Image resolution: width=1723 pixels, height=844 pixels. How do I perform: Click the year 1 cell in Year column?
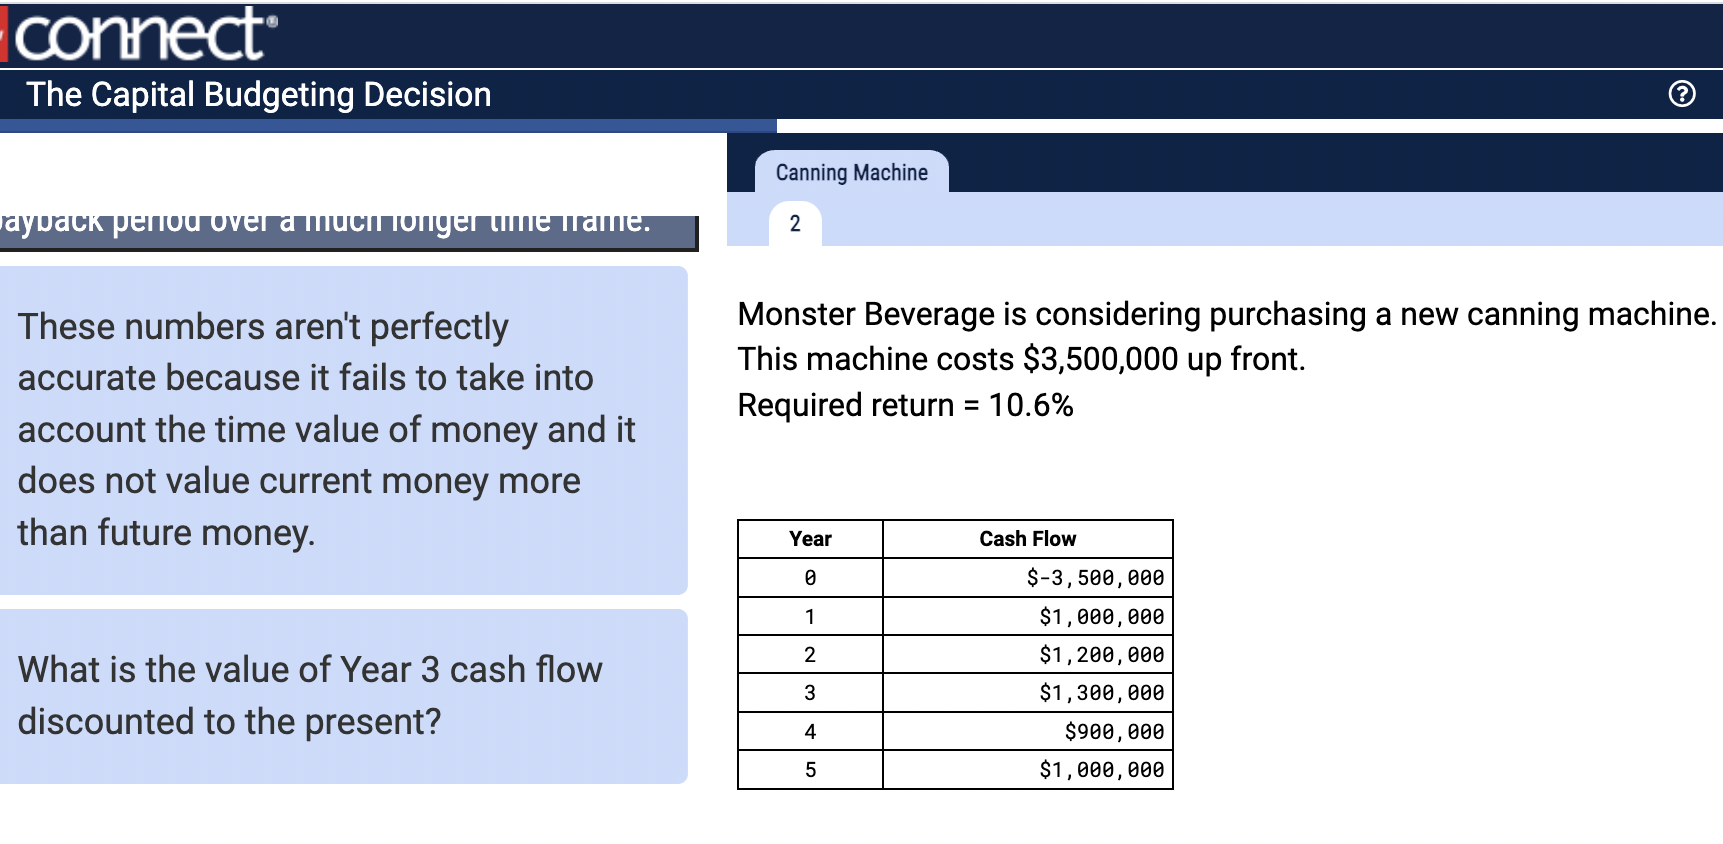point(810,617)
